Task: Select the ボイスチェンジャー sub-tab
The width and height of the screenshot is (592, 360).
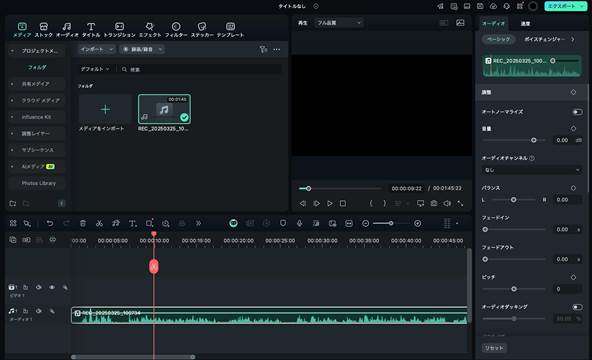Action: pos(544,39)
